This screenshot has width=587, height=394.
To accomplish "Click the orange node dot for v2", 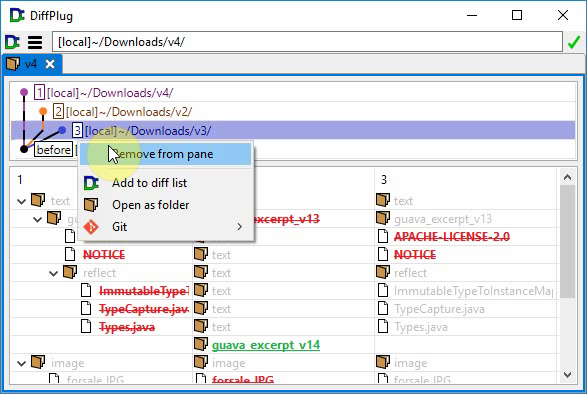I will pos(43,111).
